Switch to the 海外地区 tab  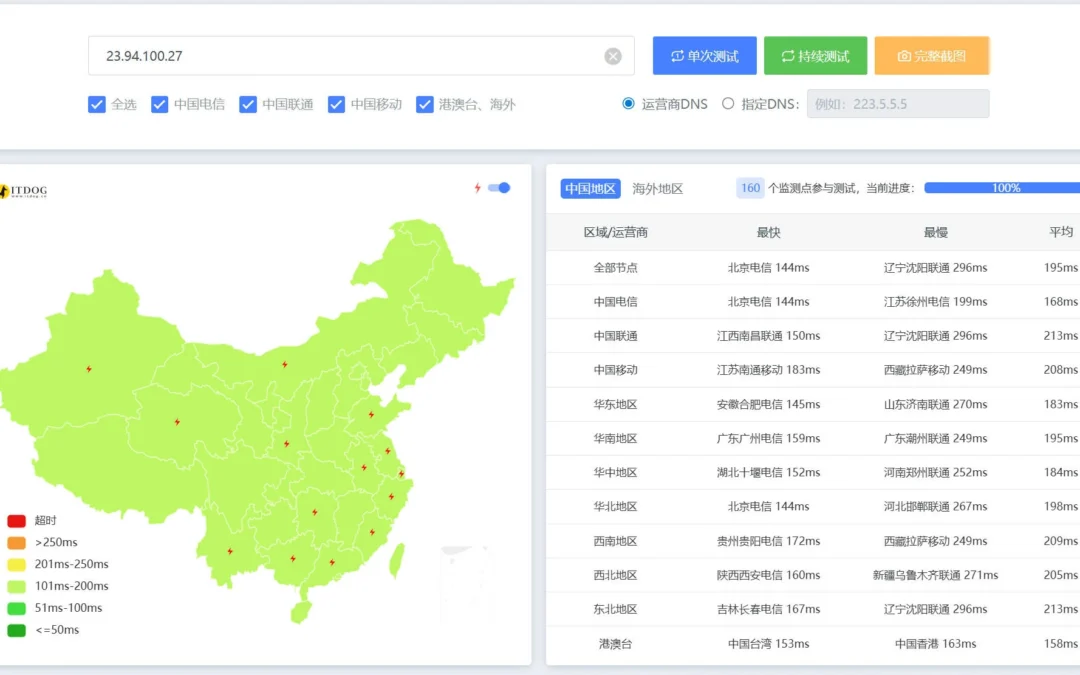pos(658,188)
